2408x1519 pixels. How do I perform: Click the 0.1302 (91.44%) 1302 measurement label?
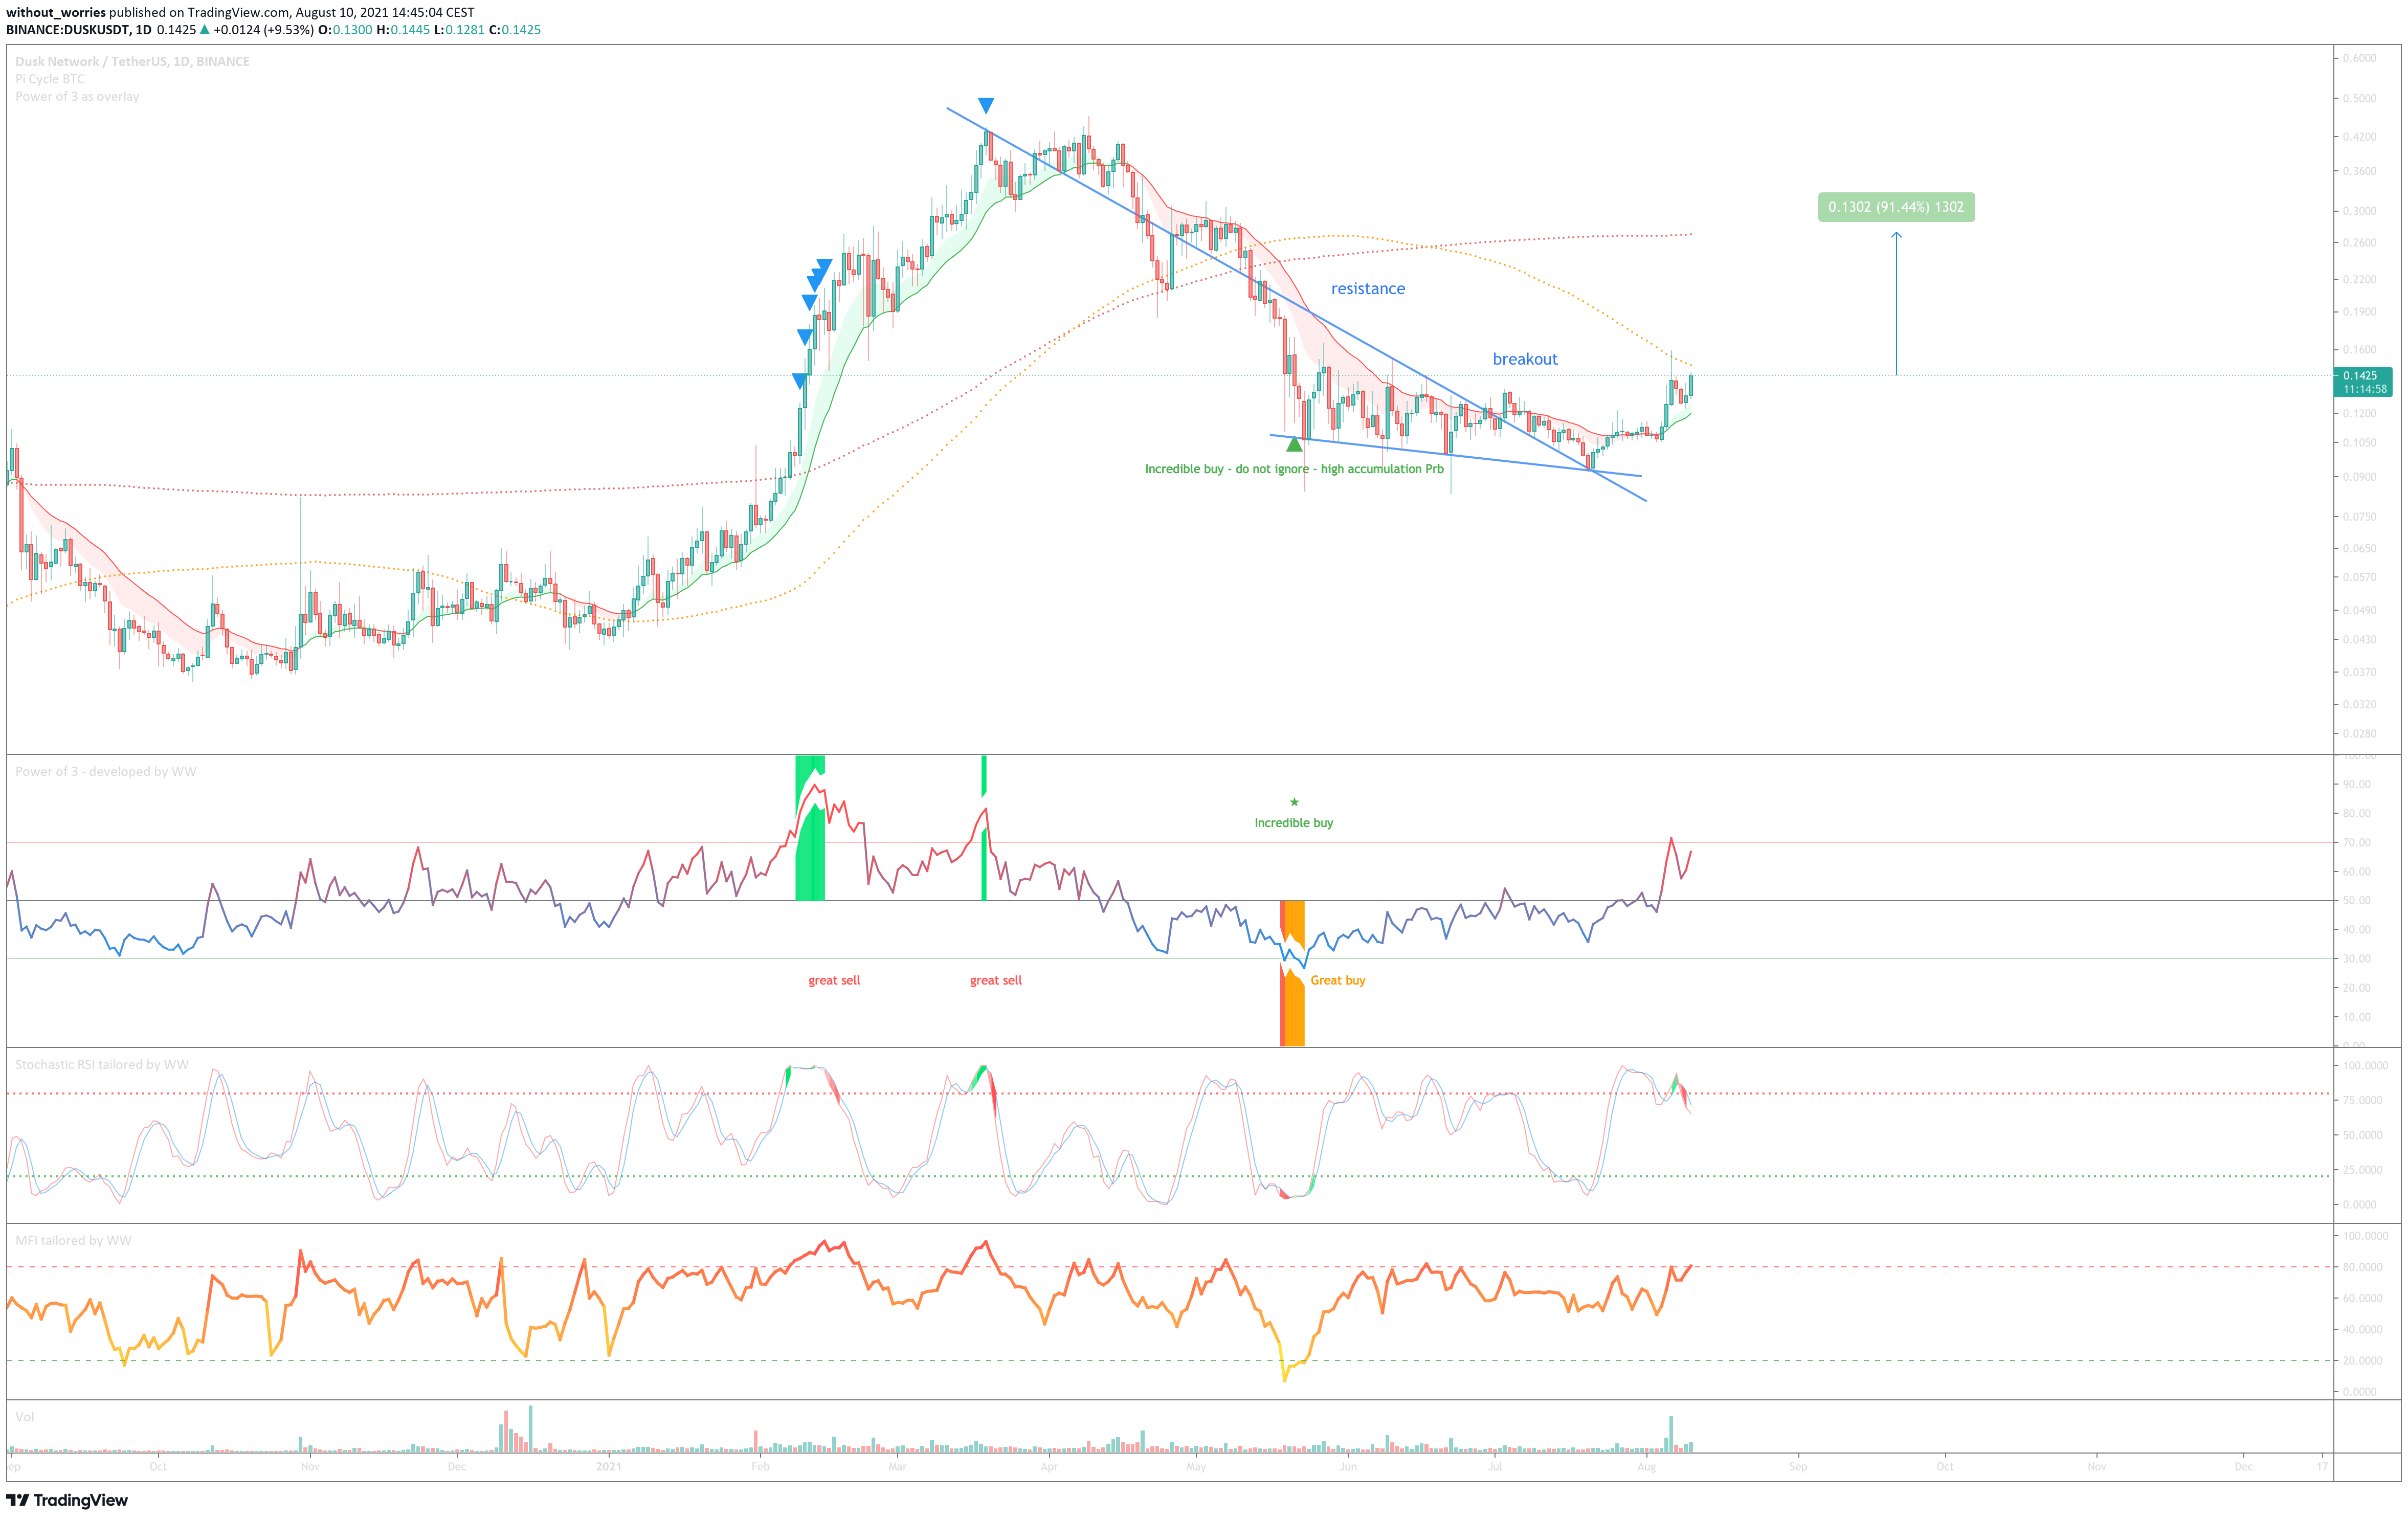pos(1896,207)
